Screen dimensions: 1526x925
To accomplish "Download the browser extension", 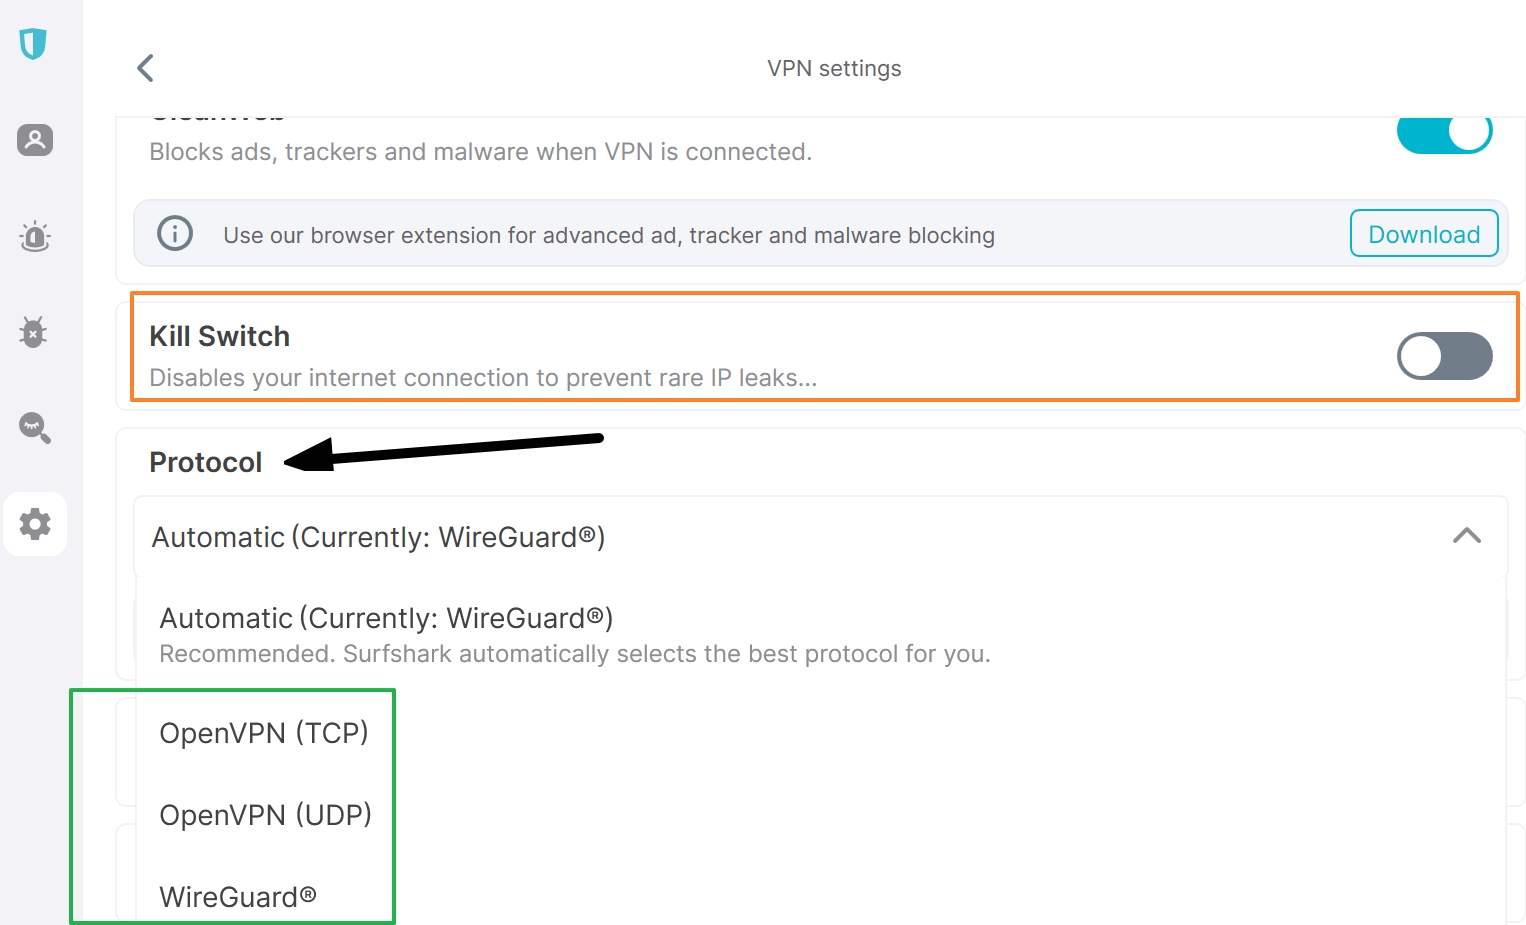I will pyautogui.click(x=1423, y=234).
